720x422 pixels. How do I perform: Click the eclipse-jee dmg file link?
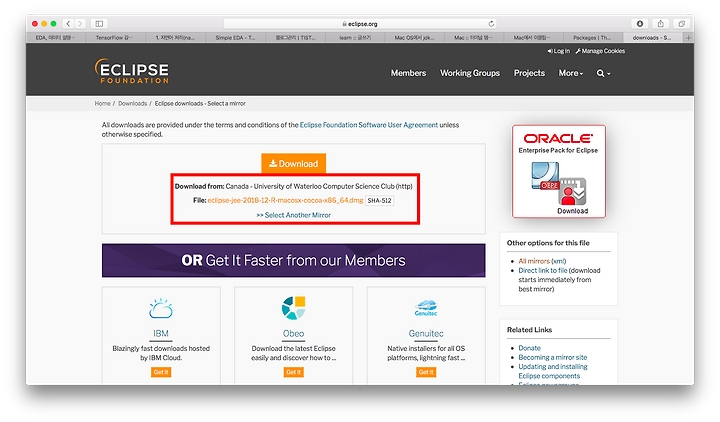point(285,200)
